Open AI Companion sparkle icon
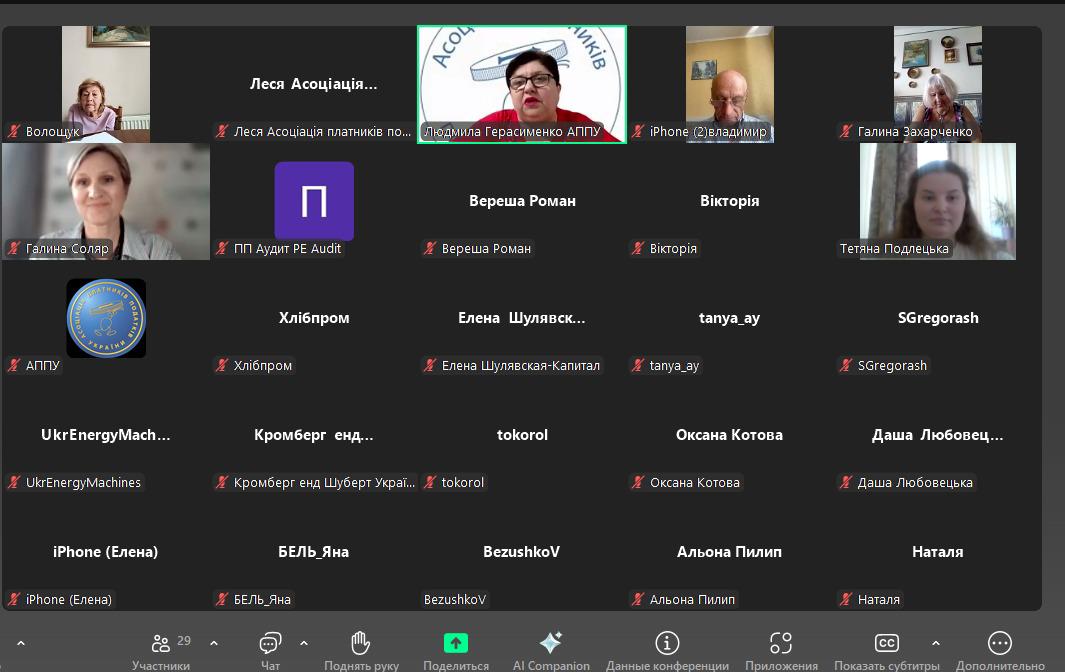This screenshot has height=672, width=1065. tap(551, 643)
